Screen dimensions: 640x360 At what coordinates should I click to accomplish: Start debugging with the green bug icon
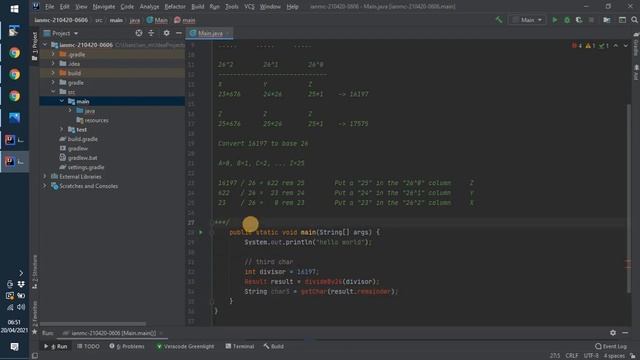click(x=567, y=20)
